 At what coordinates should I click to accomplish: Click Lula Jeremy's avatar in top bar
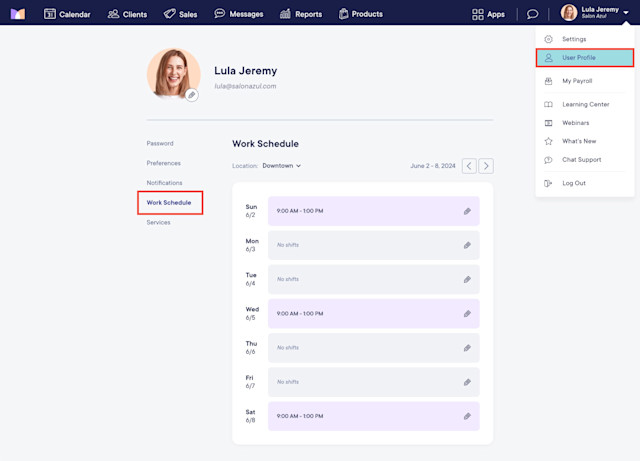(x=569, y=13)
